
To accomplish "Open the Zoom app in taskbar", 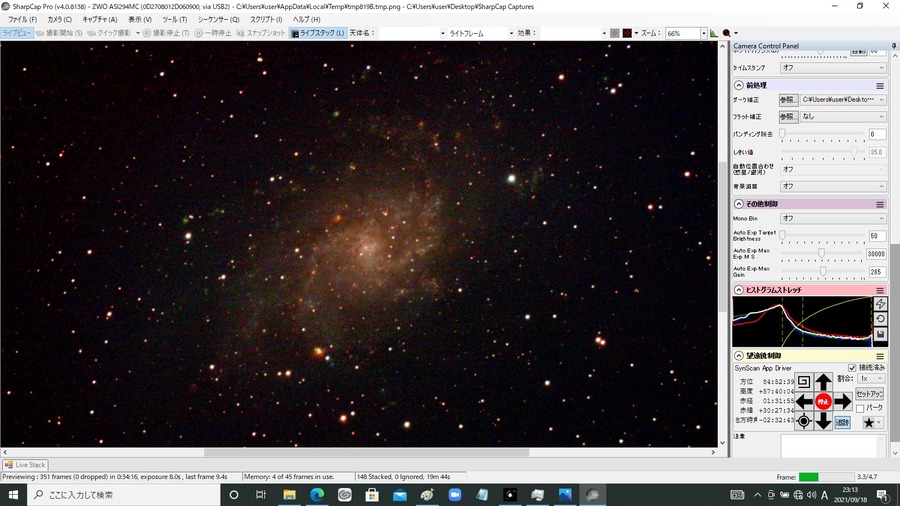I will [x=455, y=495].
